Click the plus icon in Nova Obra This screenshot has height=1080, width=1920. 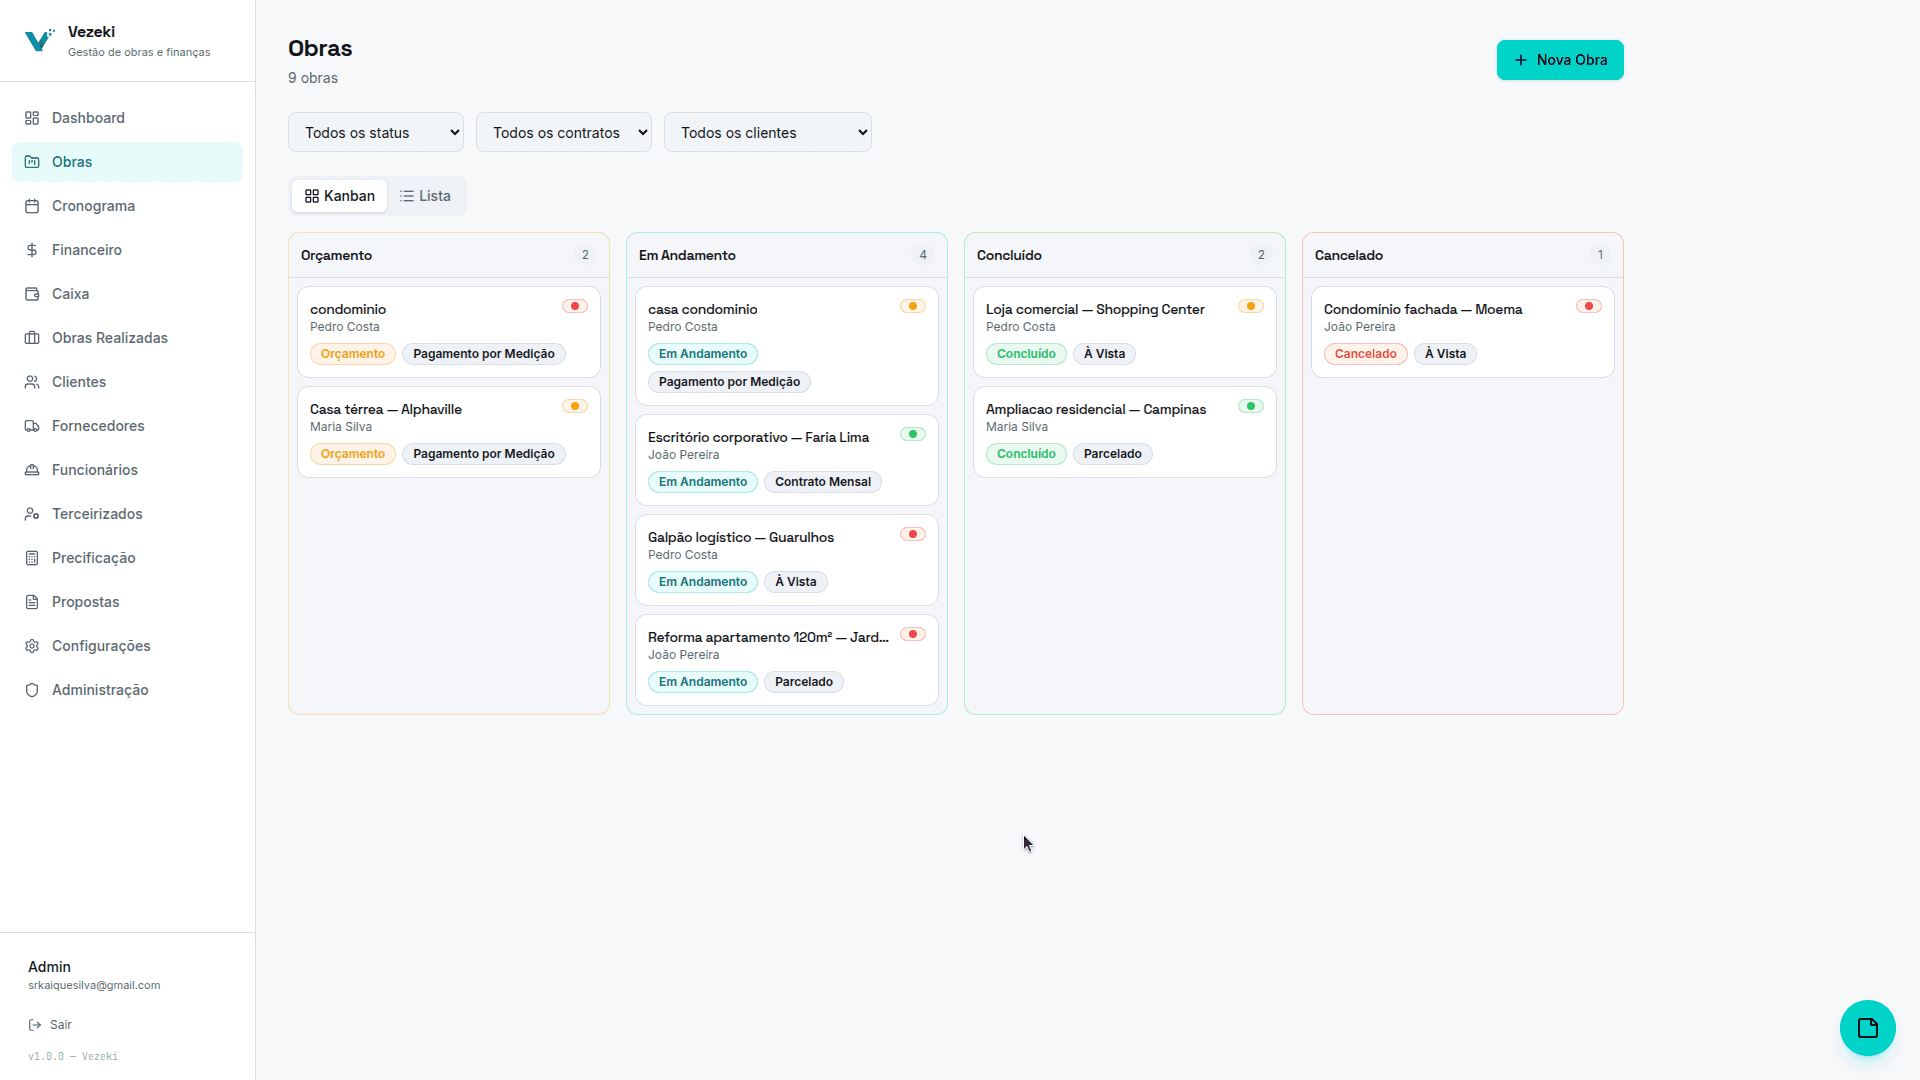pyautogui.click(x=1521, y=60)
